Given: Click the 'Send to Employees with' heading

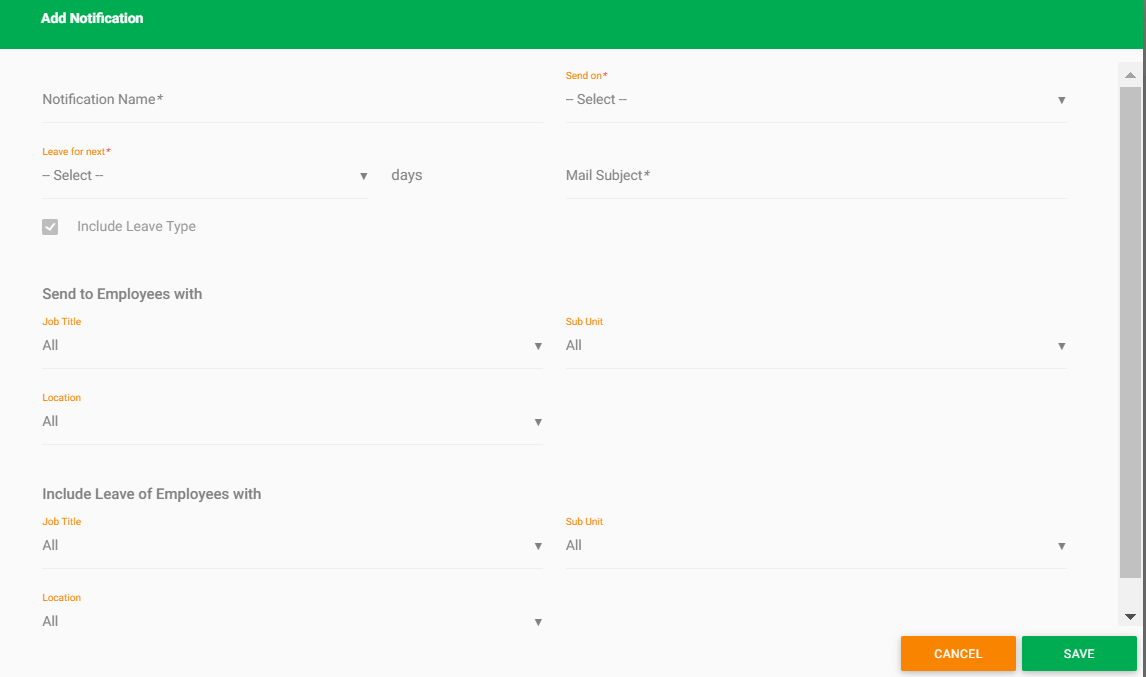Looking at the screenshot, I should point(122,294).
